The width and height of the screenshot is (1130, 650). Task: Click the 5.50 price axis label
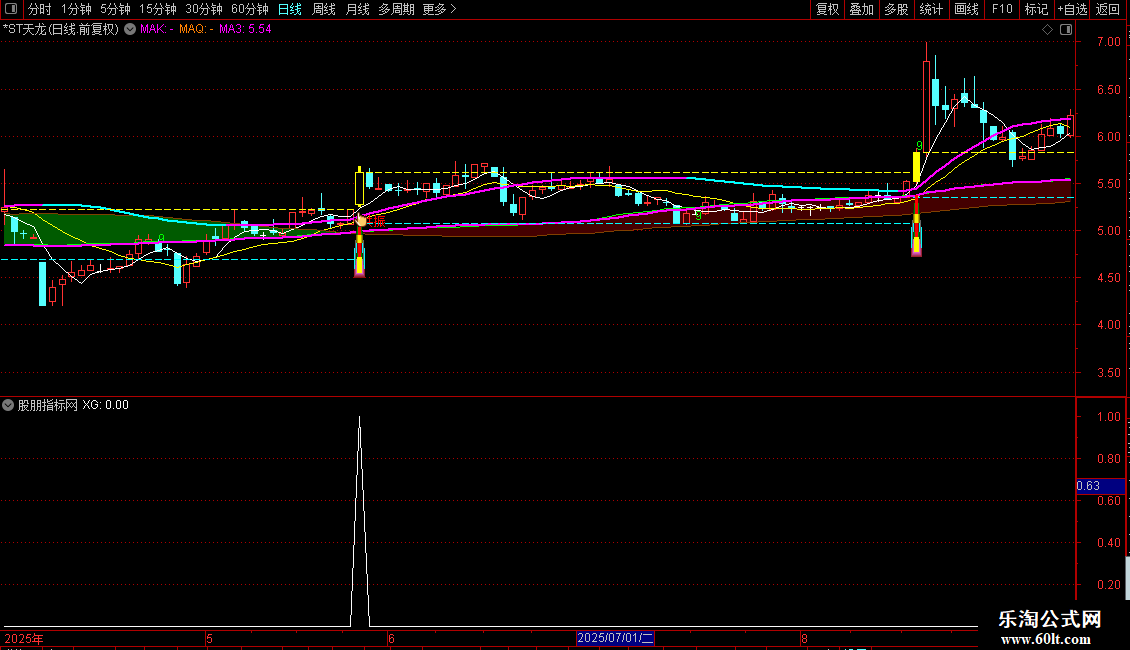point(1108,184)
